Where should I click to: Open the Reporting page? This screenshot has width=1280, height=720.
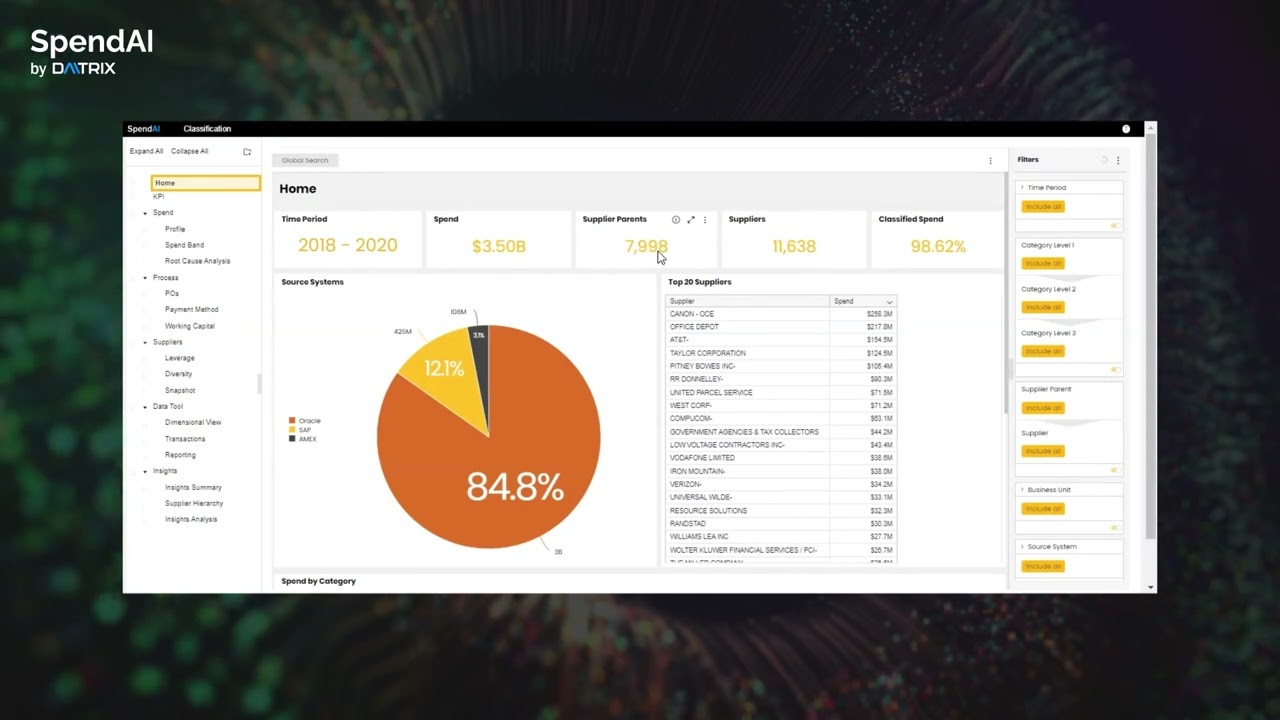(x=180, y=455)
